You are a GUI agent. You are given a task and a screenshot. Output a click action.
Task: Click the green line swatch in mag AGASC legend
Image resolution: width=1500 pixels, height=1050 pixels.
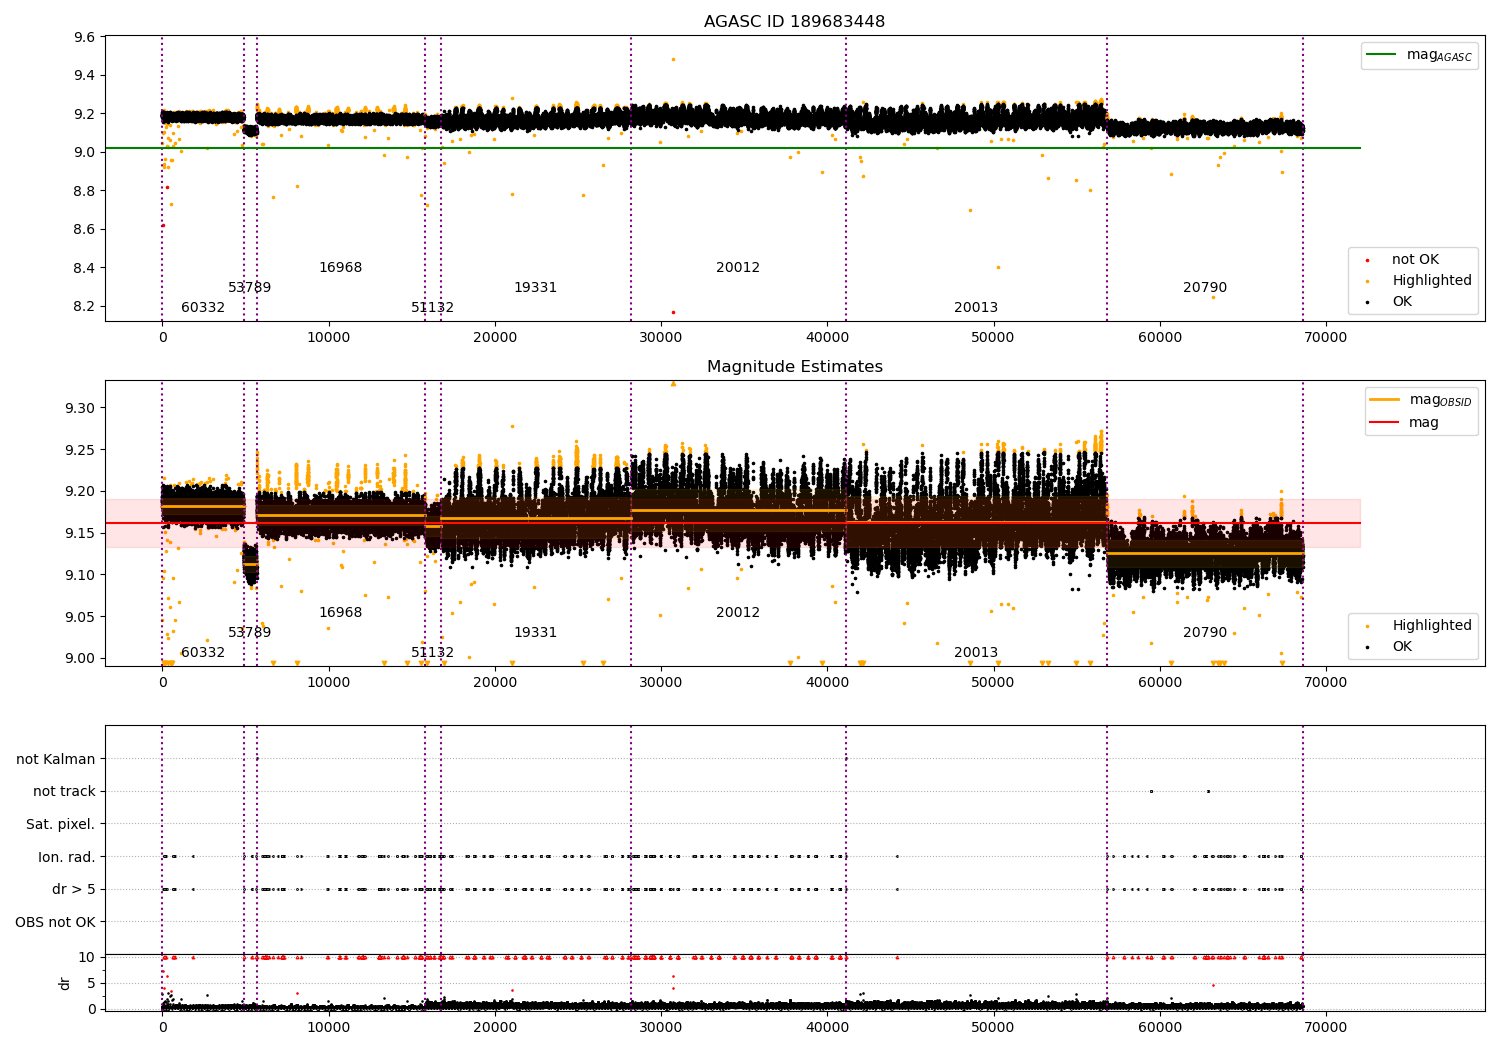(1381, 55)
